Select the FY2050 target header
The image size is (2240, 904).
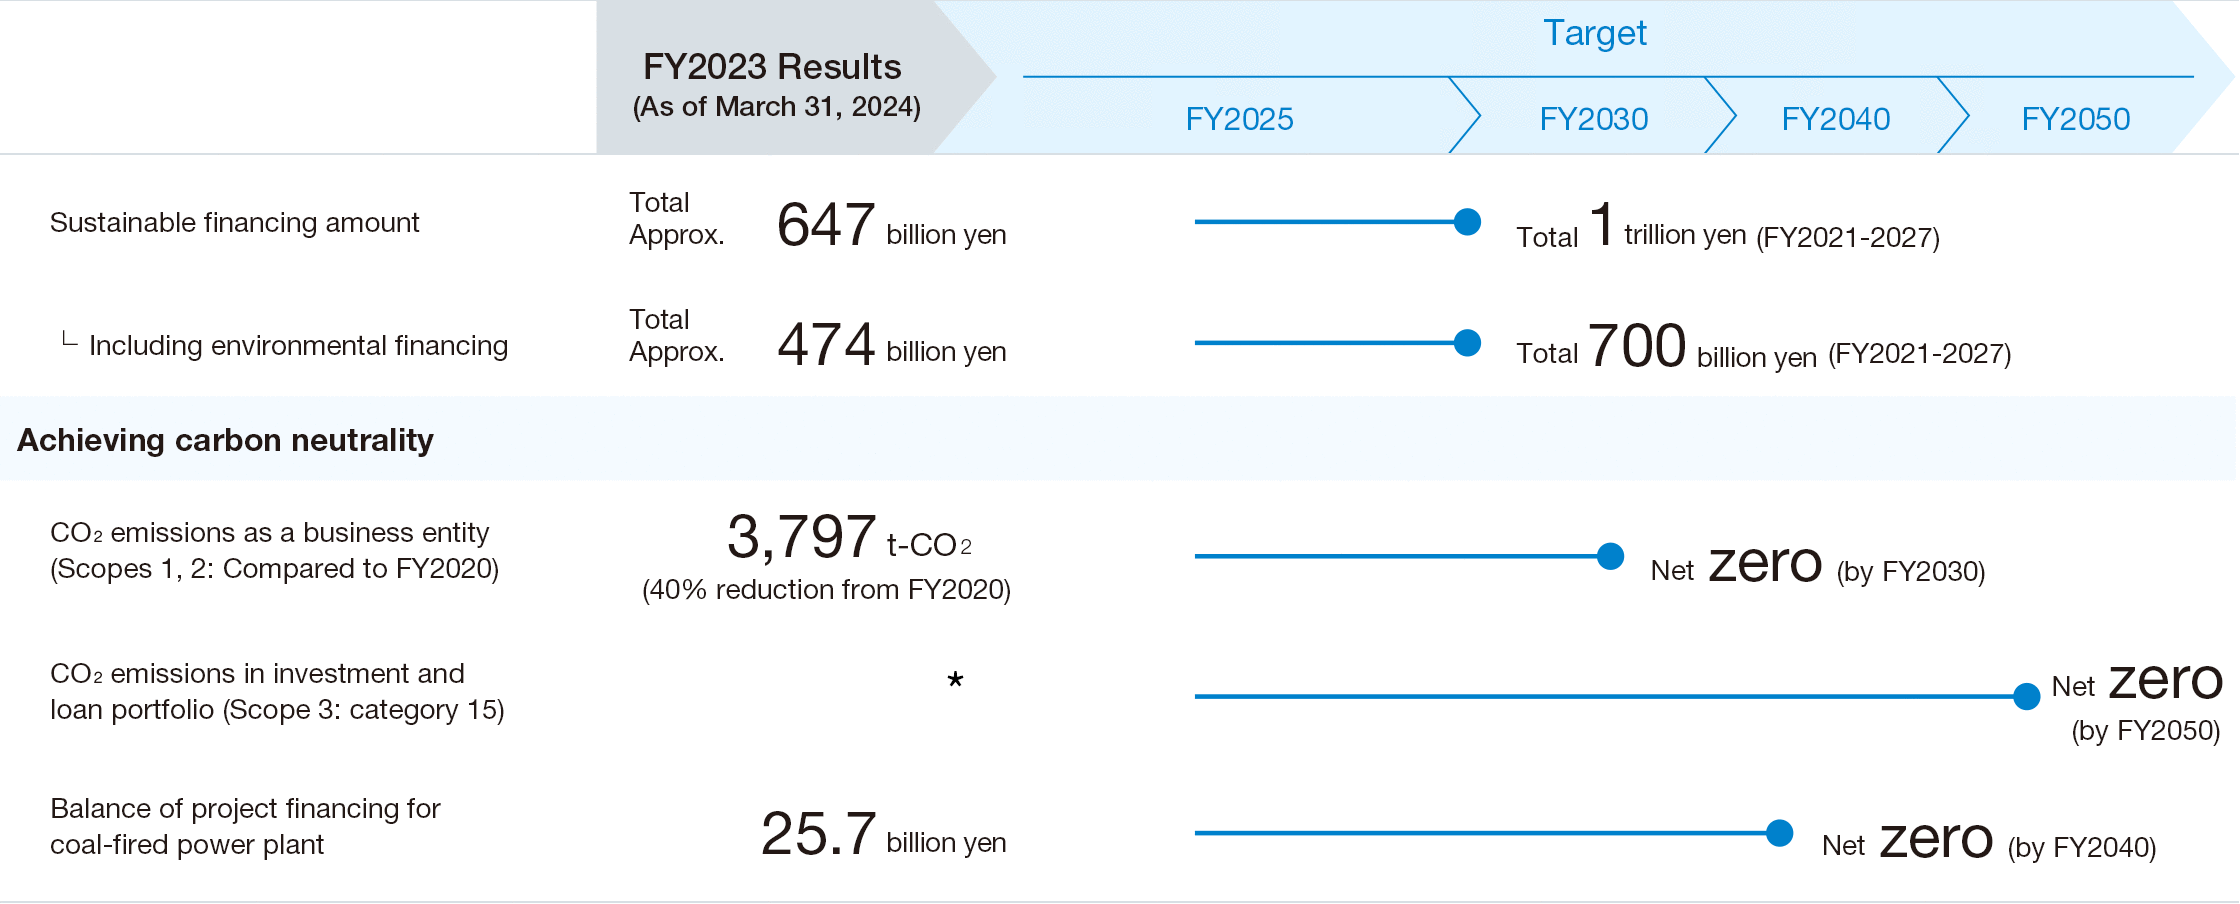[x=2075, y=119]
